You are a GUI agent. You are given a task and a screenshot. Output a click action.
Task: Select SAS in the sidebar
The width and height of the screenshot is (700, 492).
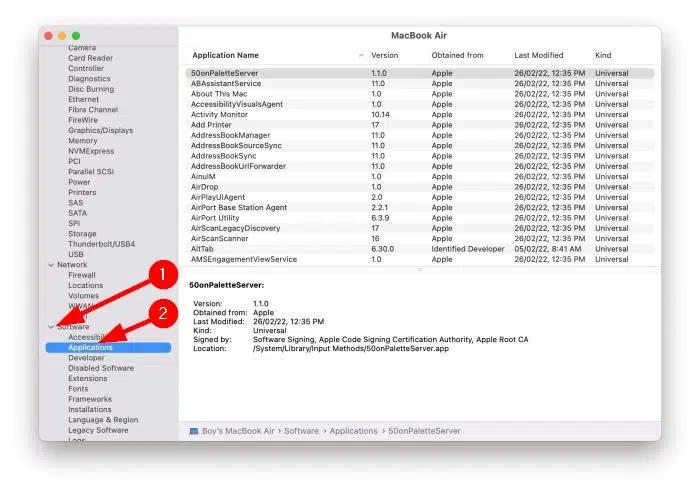tap(75, 203)
